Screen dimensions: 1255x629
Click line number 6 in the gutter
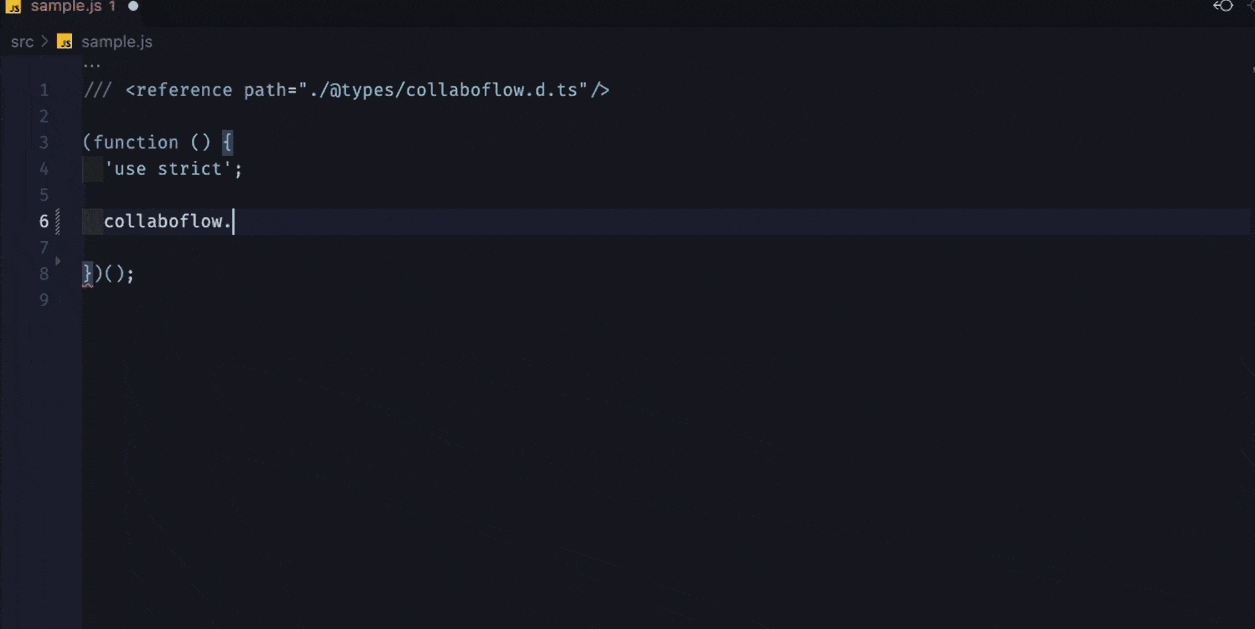[x=43, y=220]
